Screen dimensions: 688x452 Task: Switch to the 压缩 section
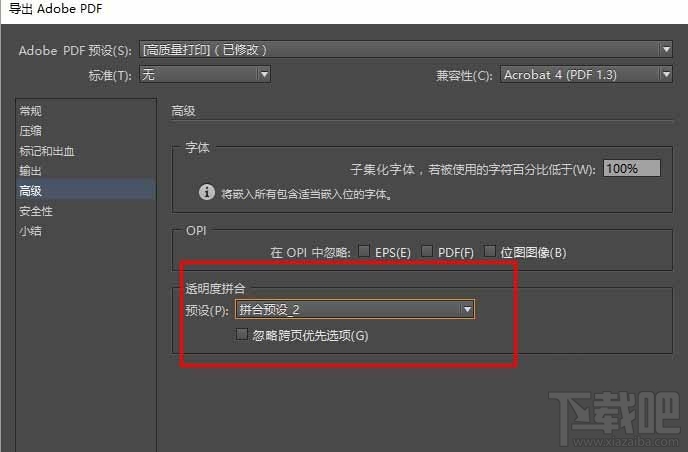click(30, 131)
